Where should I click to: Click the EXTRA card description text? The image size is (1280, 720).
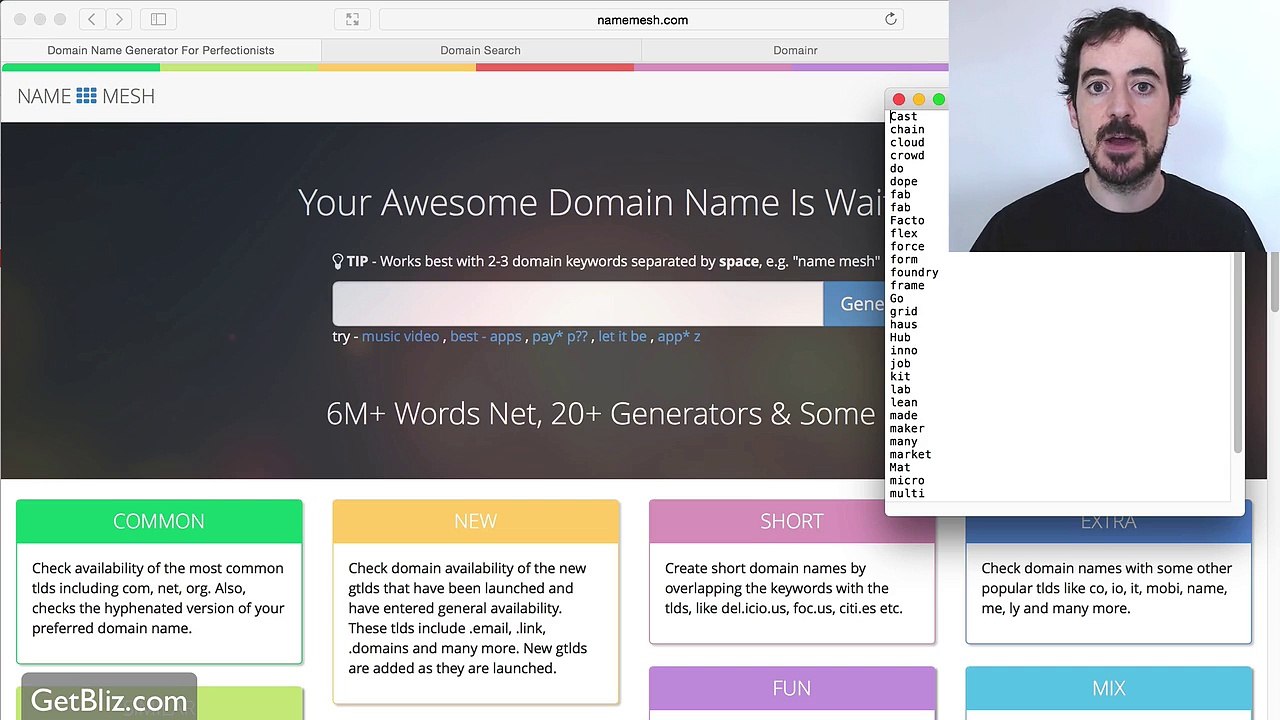pos(1106,588)
